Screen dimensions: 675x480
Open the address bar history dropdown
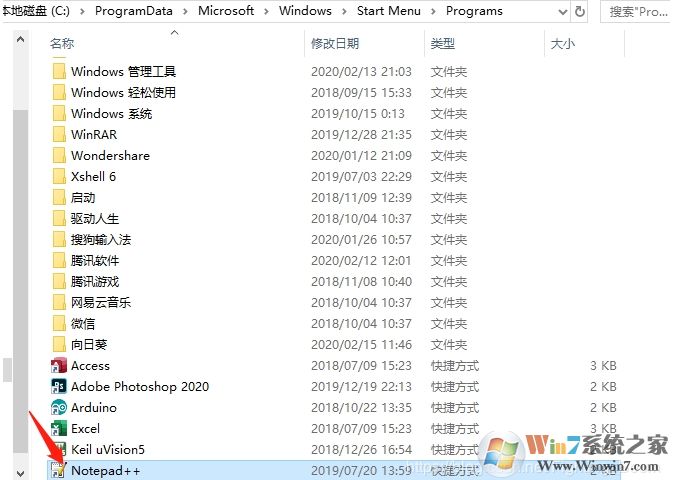pyautogui.click(x=562, y=12)
